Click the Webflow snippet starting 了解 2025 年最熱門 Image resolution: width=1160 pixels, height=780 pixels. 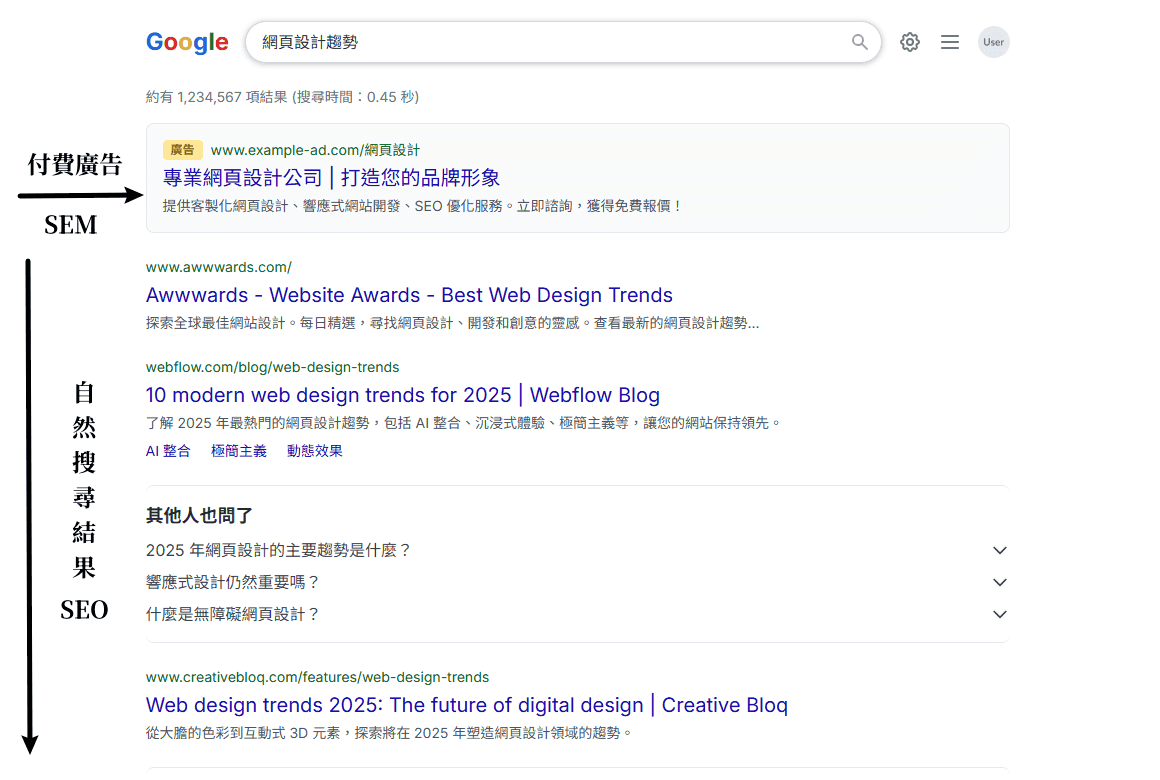[464, 423]
